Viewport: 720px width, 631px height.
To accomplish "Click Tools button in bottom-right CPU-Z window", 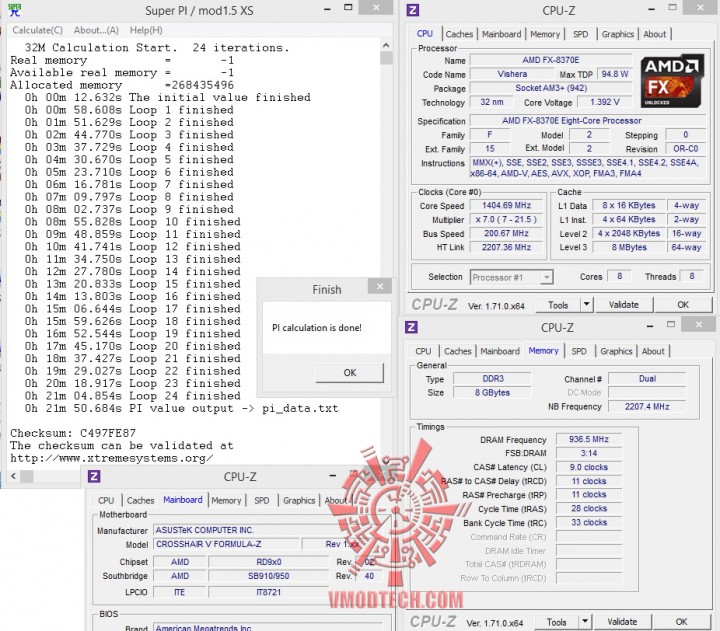I will coord(557,622).
